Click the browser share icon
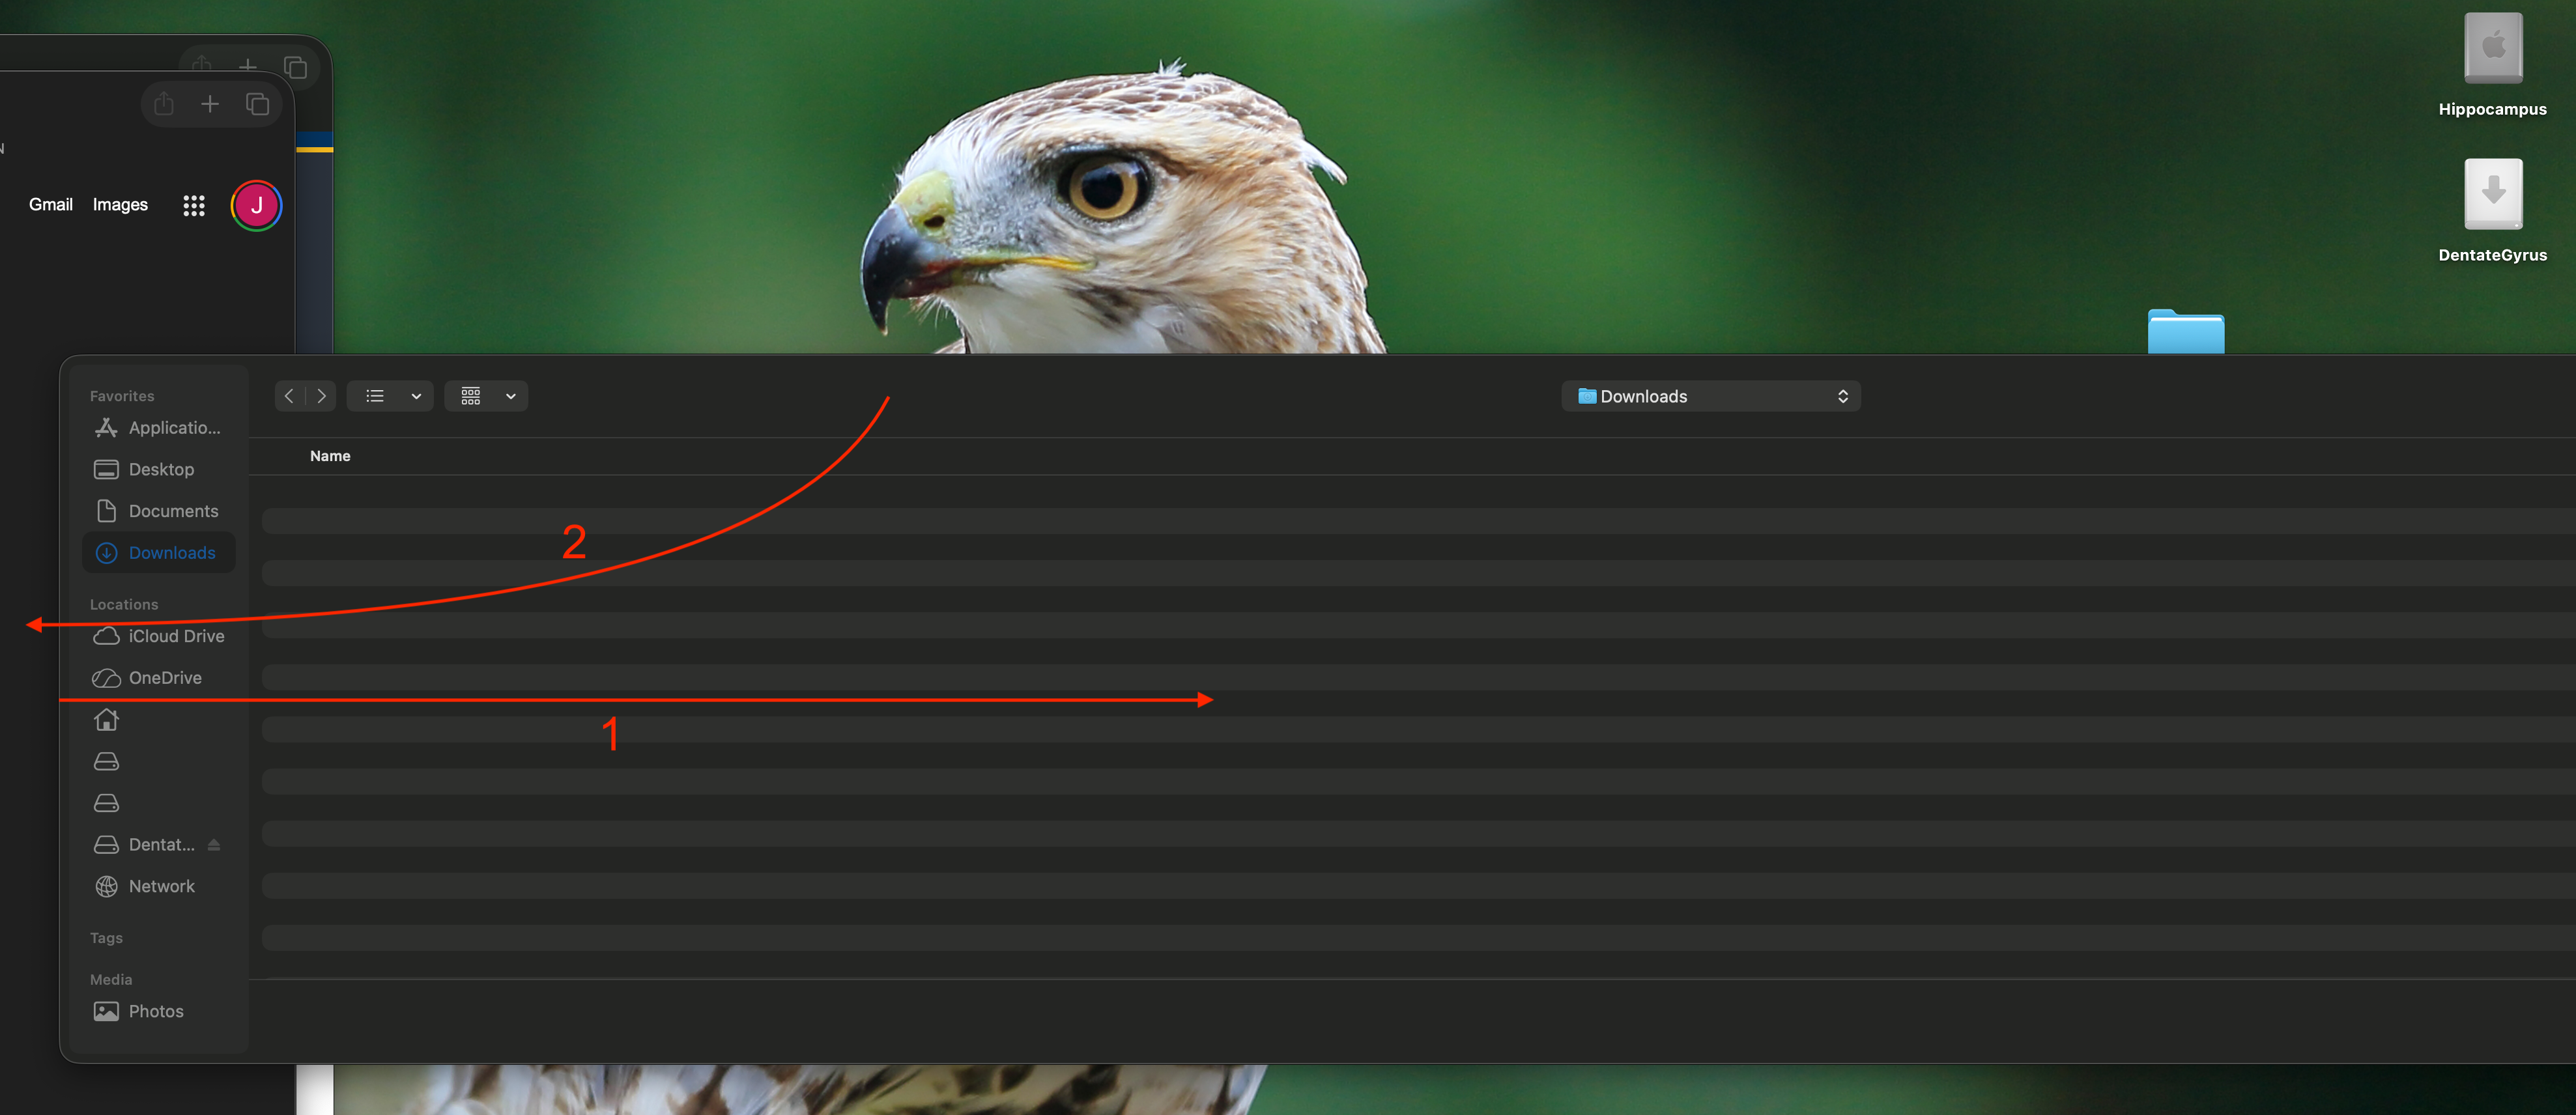The height and width of the screenshot is (1115, 2576). [x=164, y=104]
